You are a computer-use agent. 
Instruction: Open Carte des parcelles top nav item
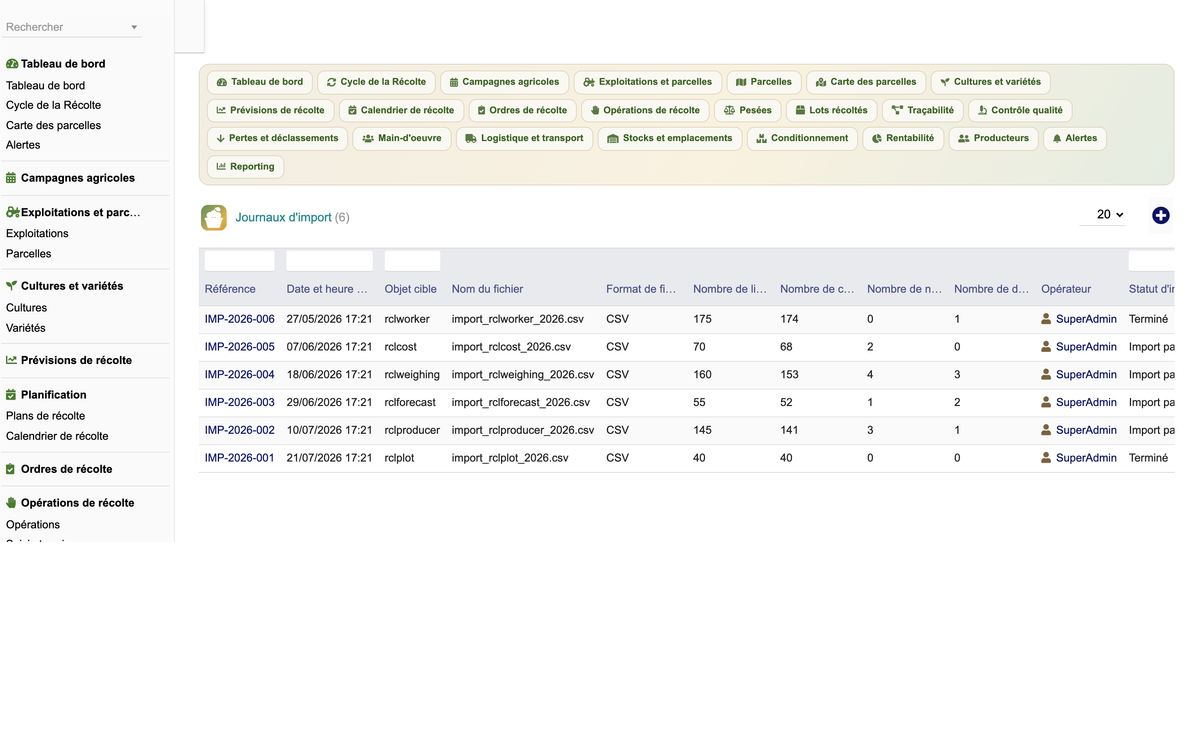coord(866,82)
